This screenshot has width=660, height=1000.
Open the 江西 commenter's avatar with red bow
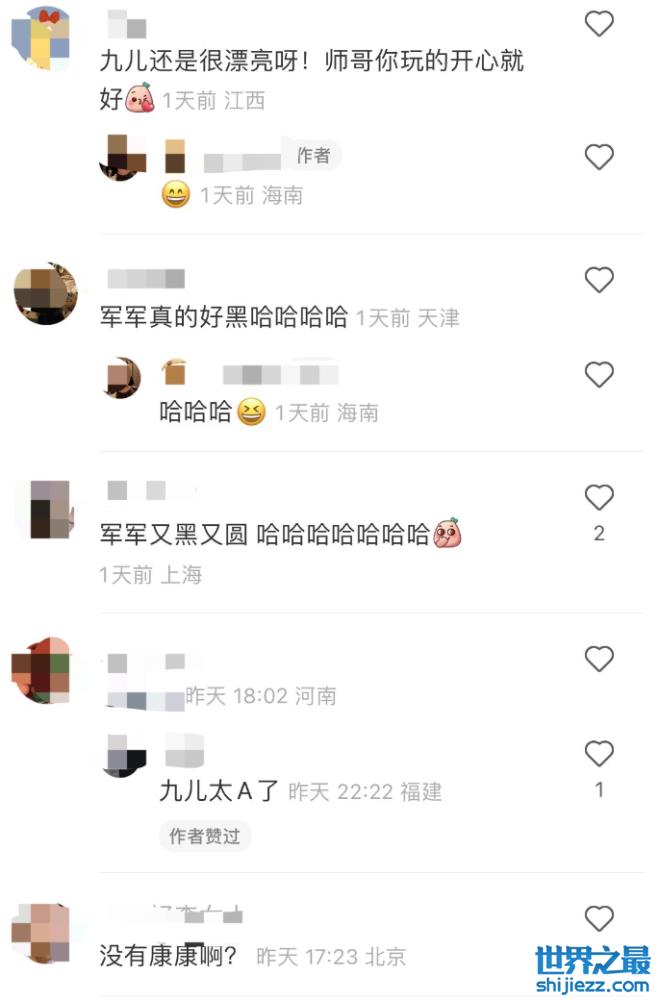[41, 38]
